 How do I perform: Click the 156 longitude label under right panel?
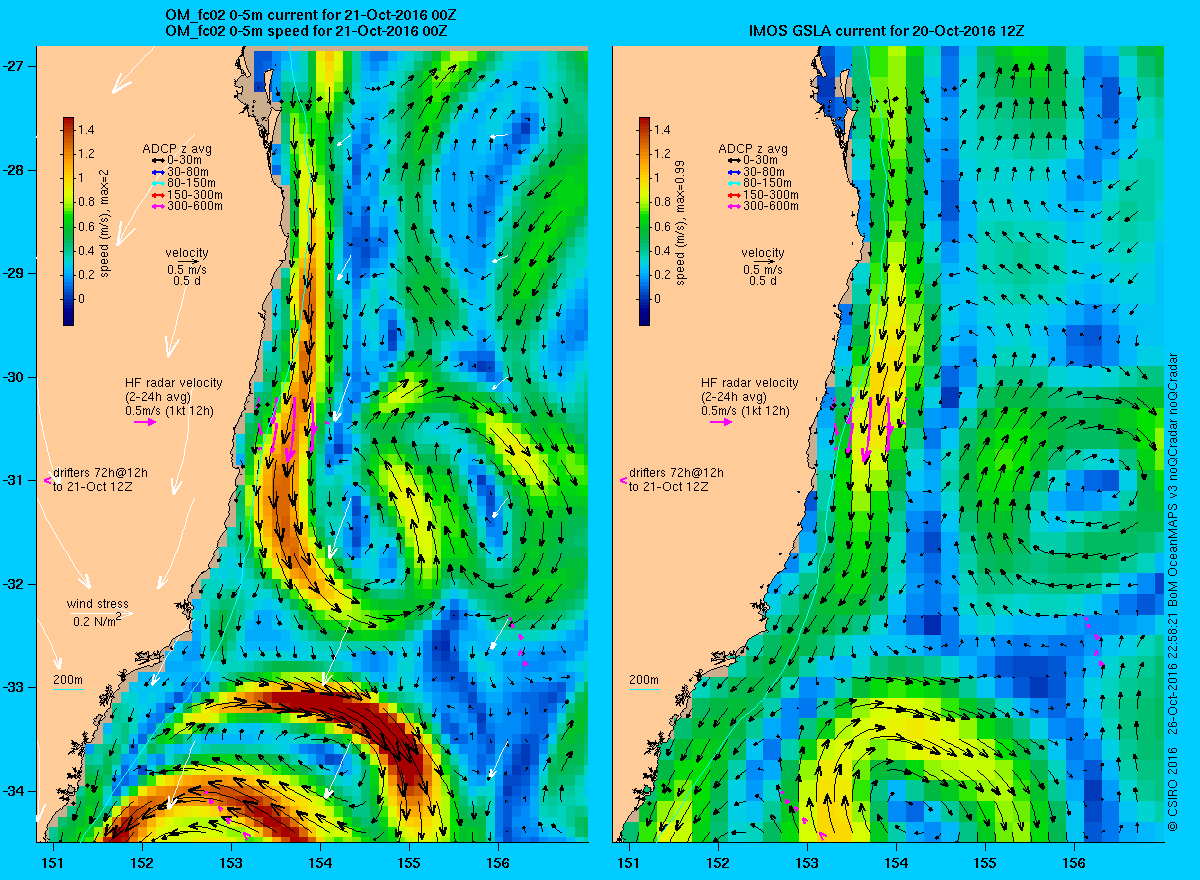[1074, 862]
